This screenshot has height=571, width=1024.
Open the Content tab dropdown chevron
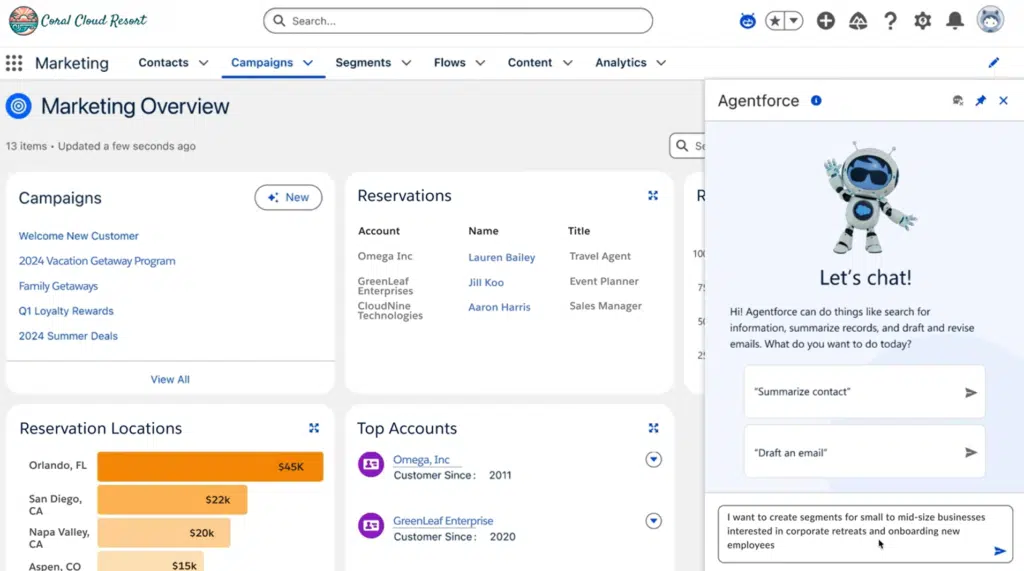tap(568, 63)
